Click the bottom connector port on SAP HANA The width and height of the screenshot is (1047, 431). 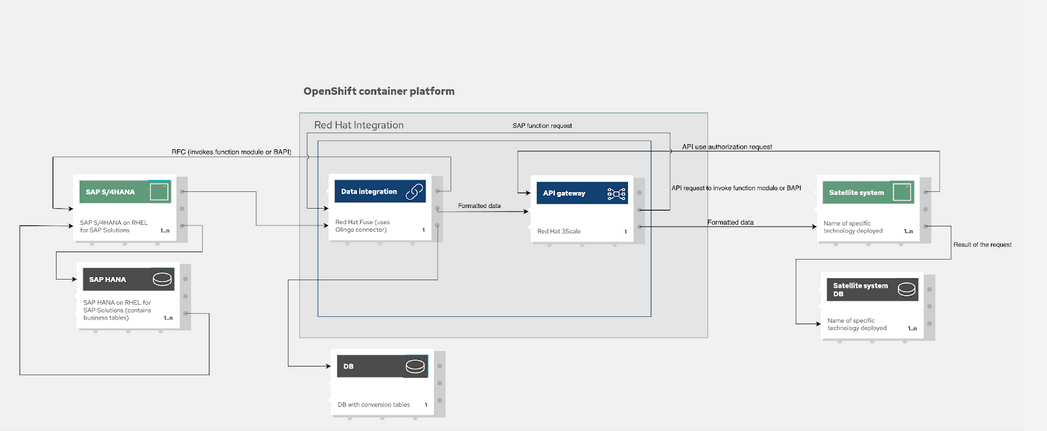186,313
